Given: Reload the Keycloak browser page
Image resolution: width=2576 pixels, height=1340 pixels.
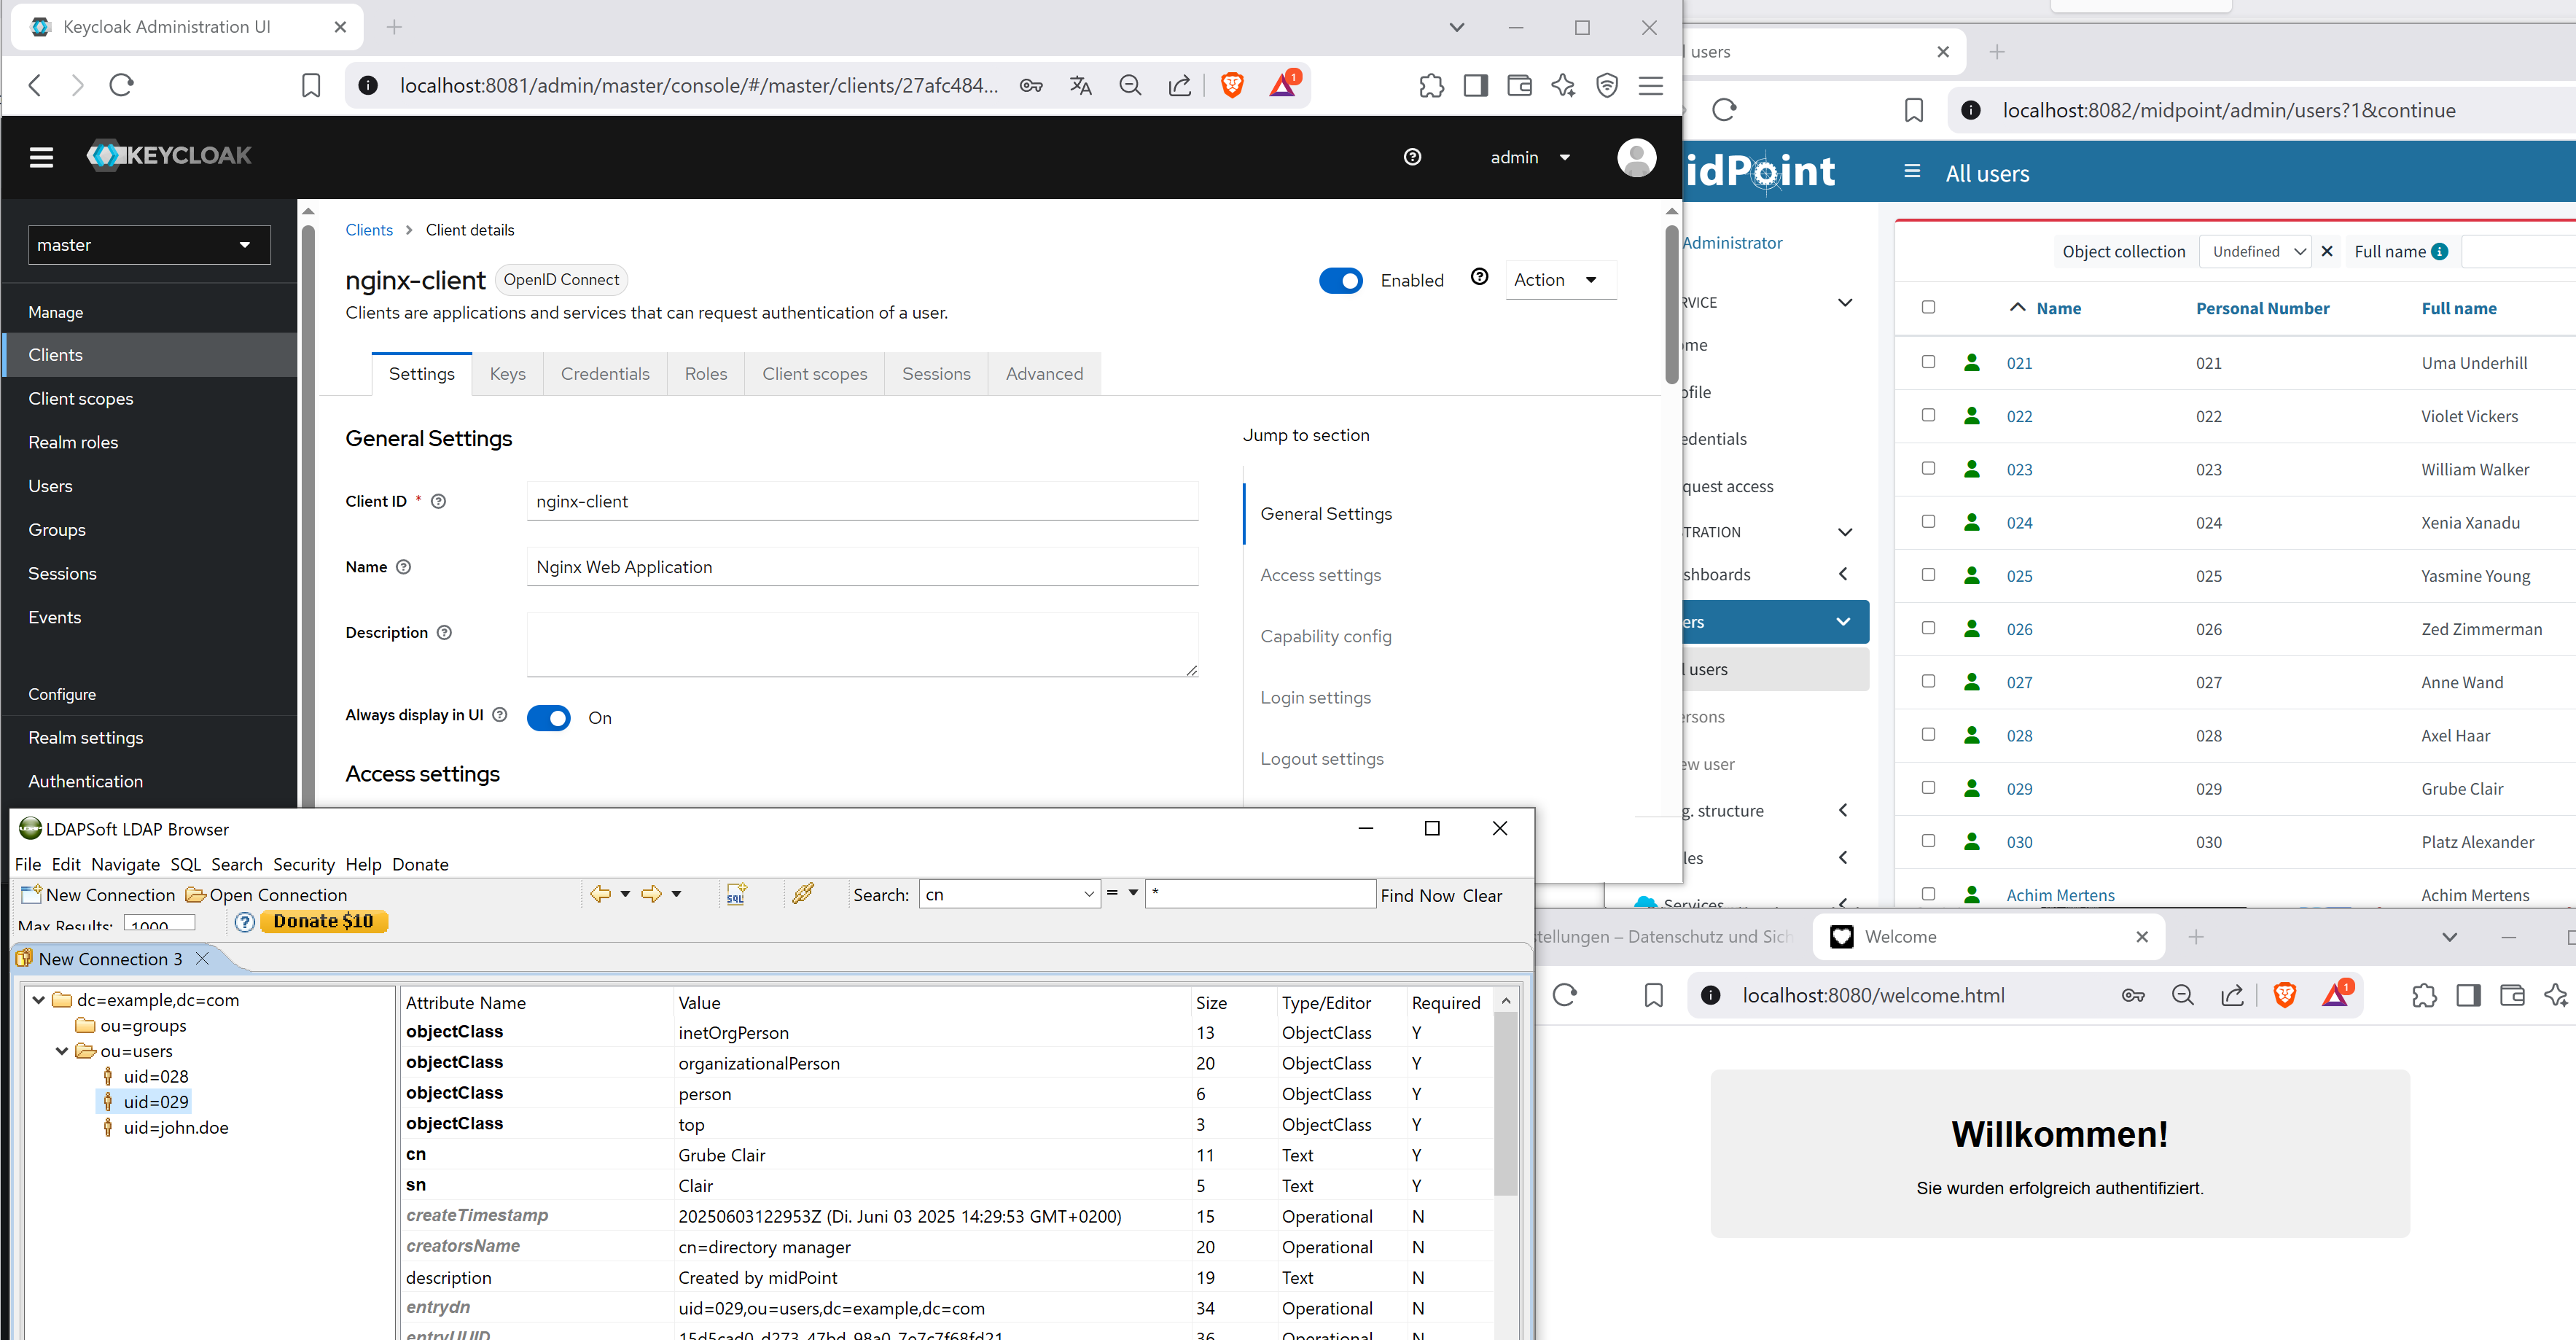Looking at the screenshot, I should point(122,85).
